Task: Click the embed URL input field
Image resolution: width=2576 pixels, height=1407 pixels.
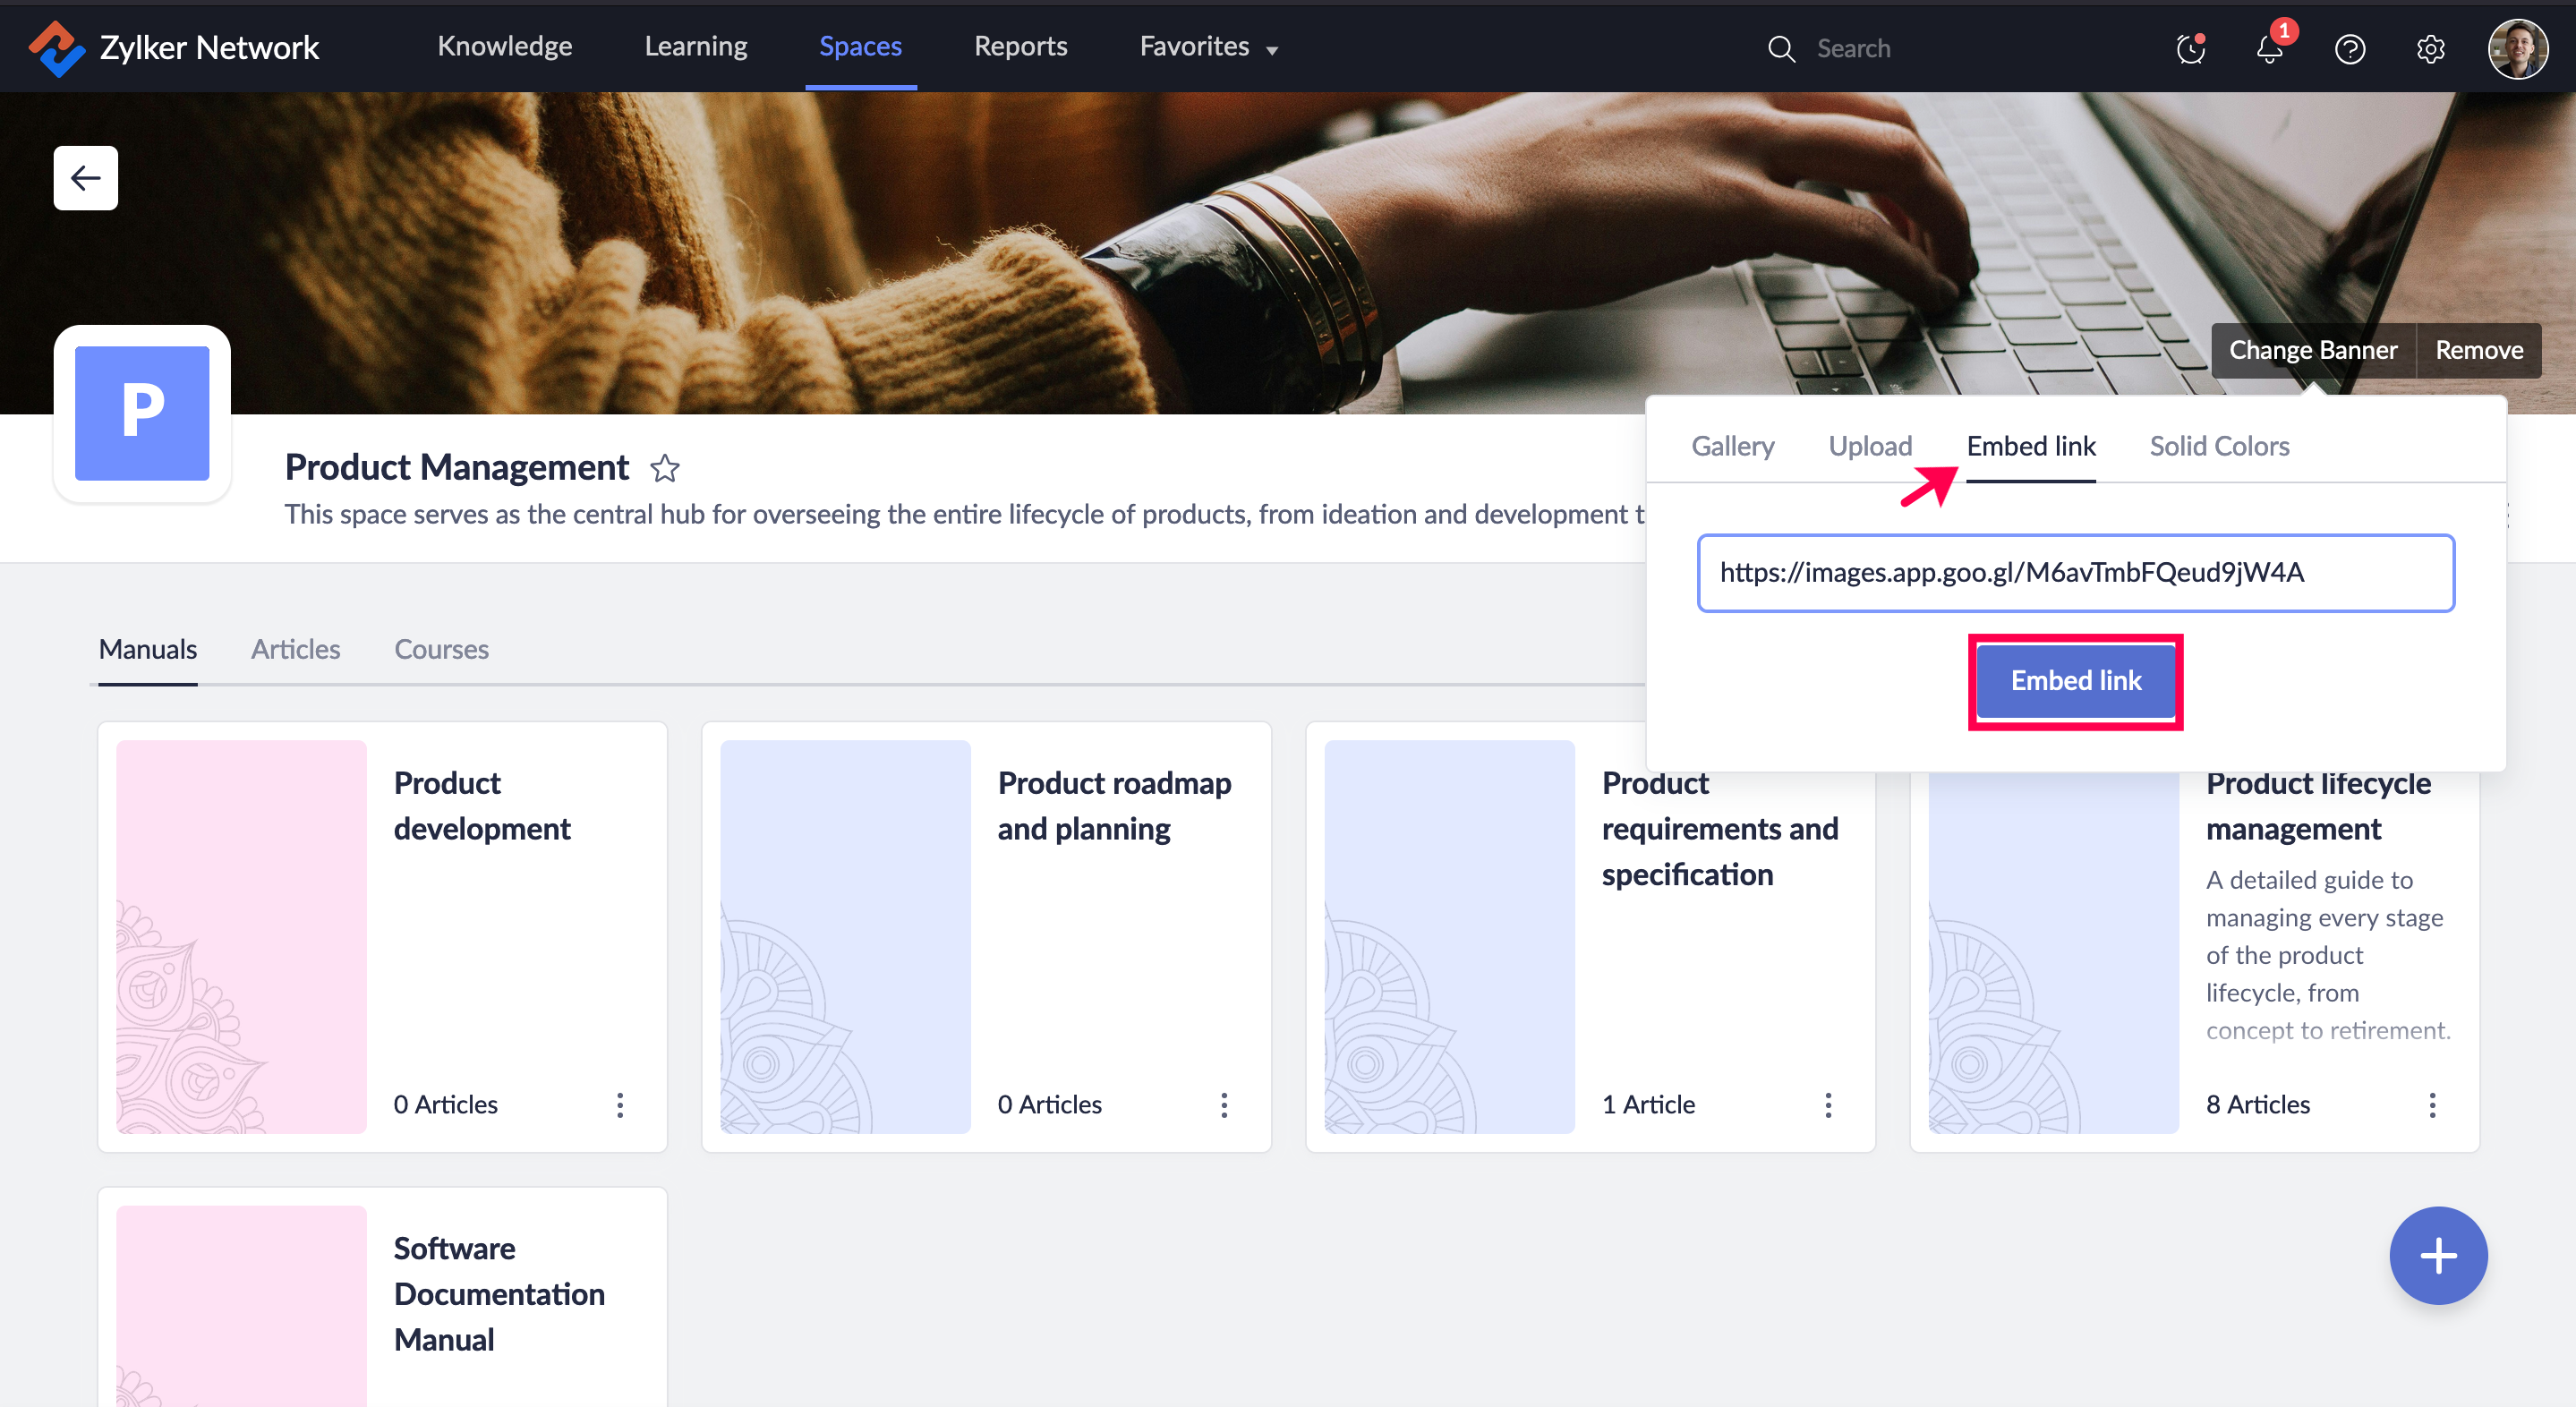Action: 2075,573
